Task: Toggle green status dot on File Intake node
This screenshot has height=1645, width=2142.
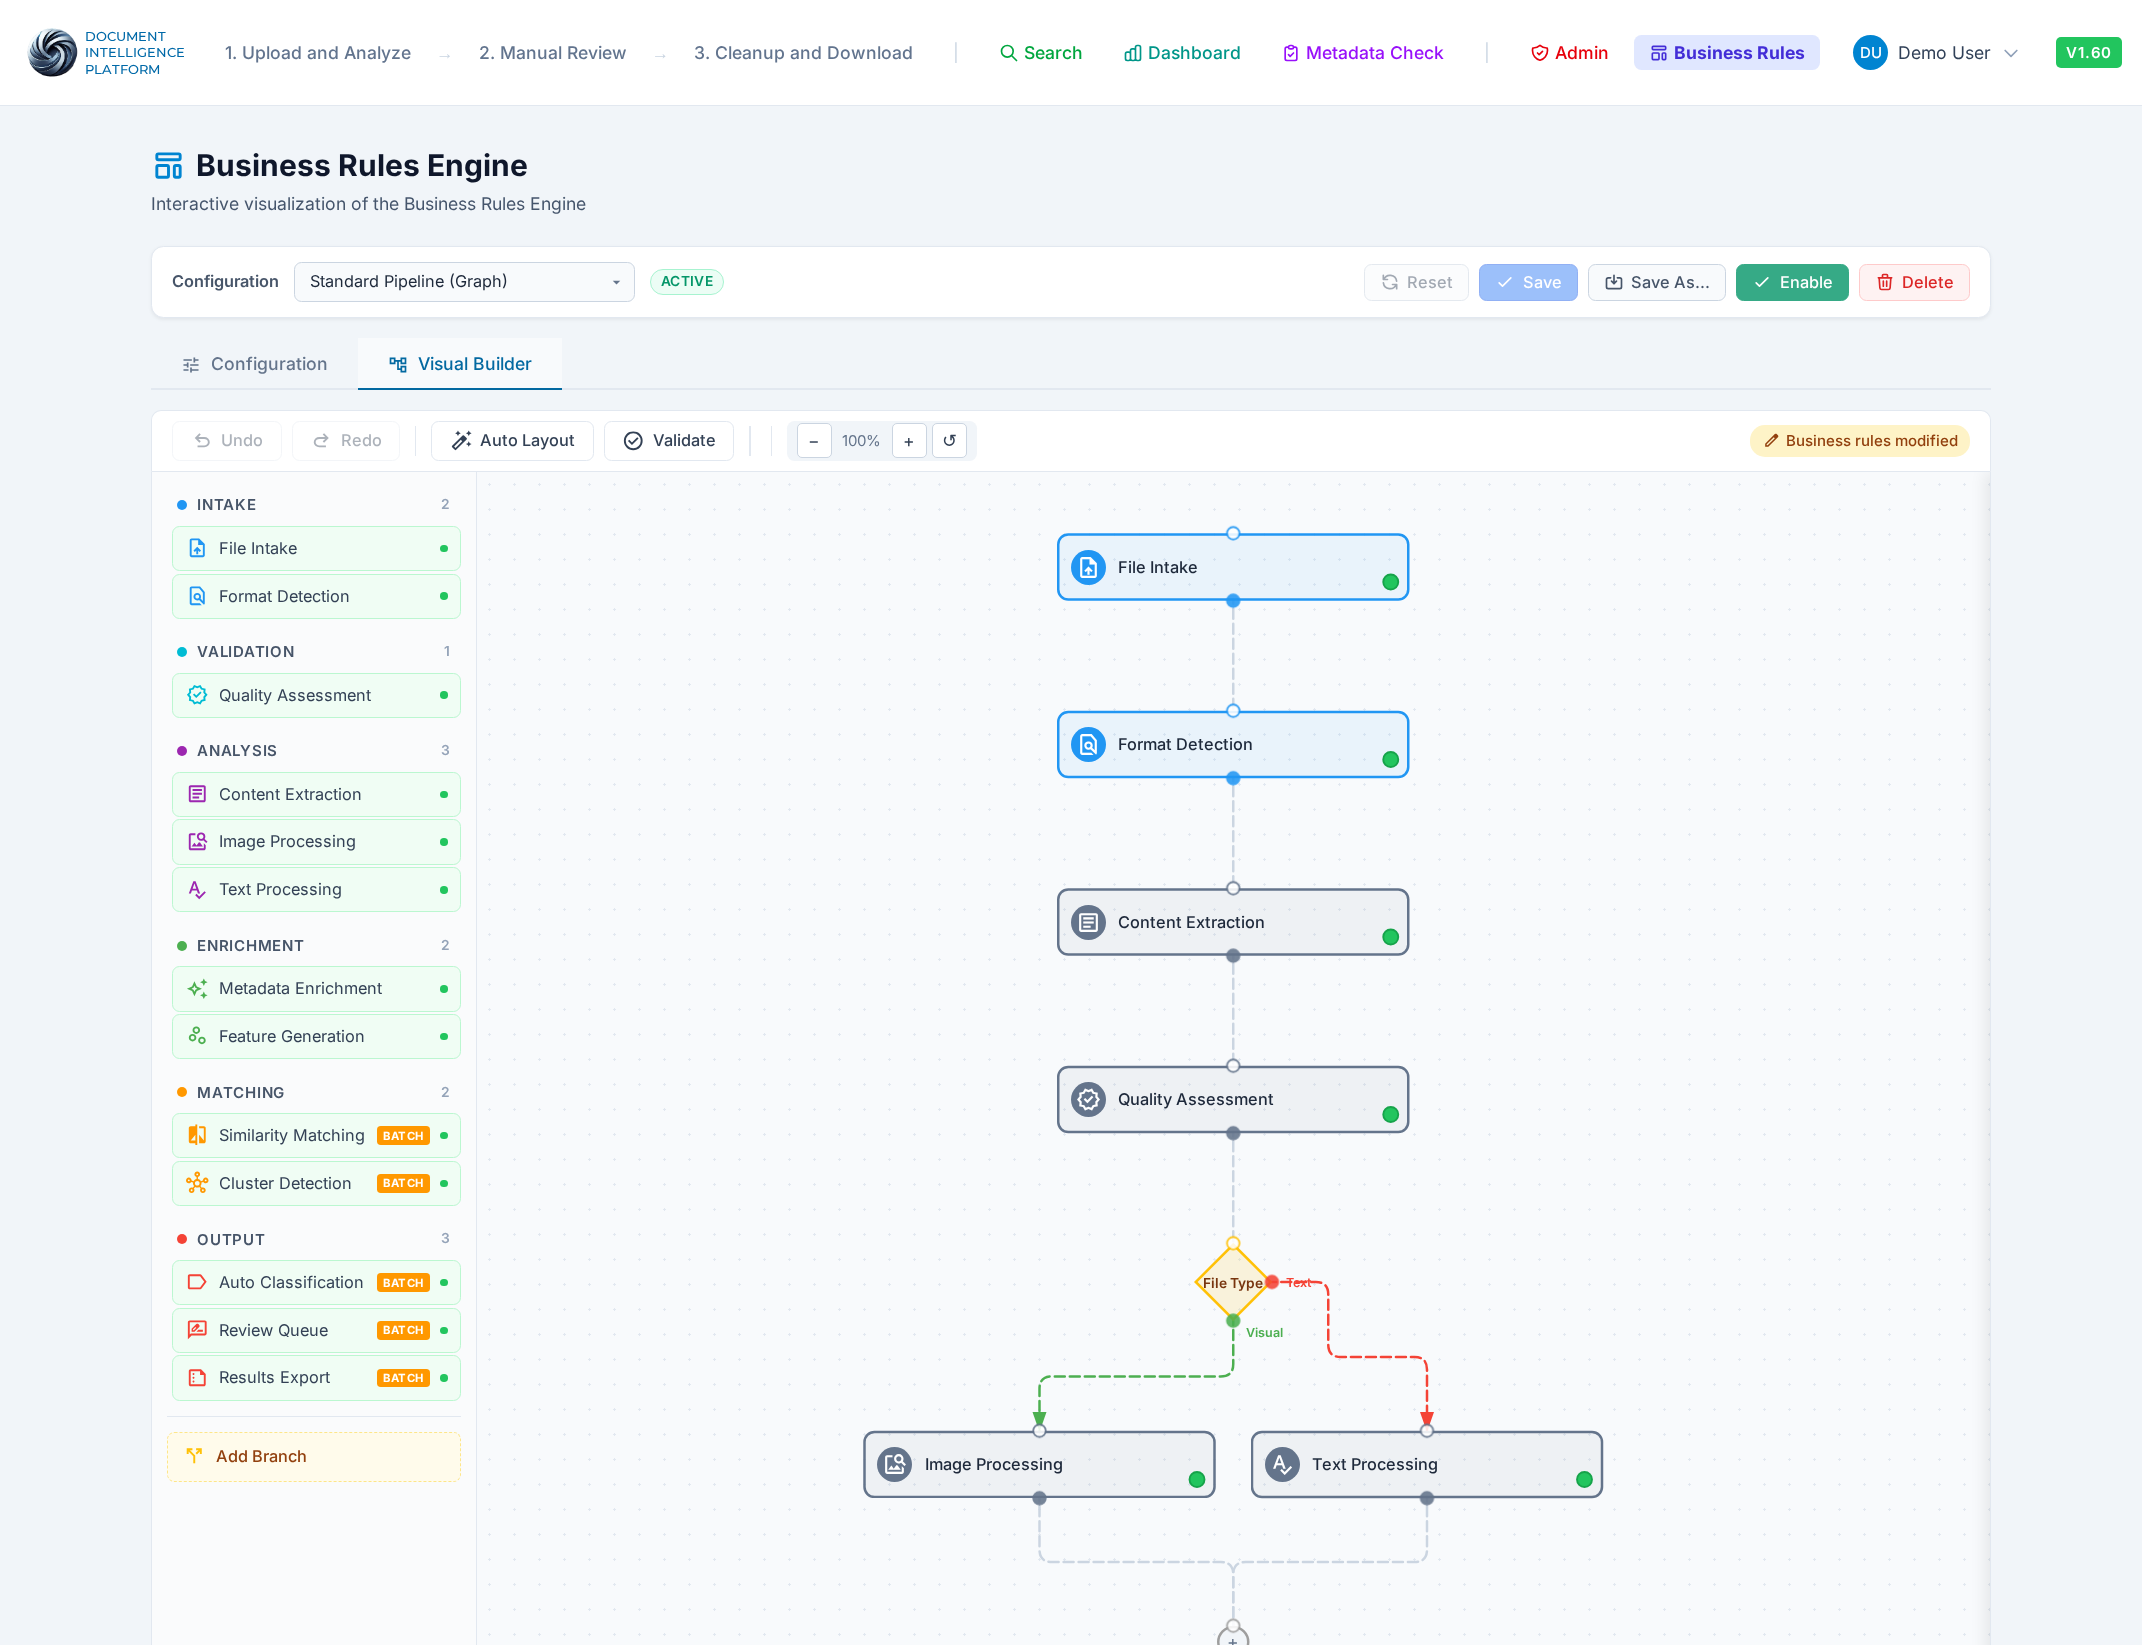Action: (x=1390, y=583)
